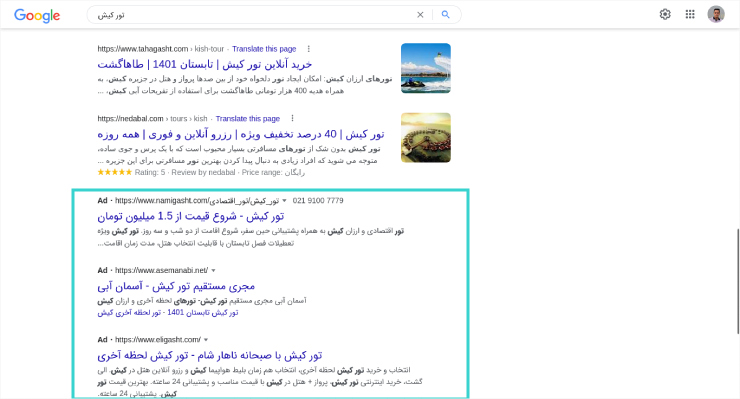Open the jet ski thumbnail of tahagasht result
Image resolution: width=740 pixels, height=399 pixels.
pyautogui.click(x=426, y=68)
